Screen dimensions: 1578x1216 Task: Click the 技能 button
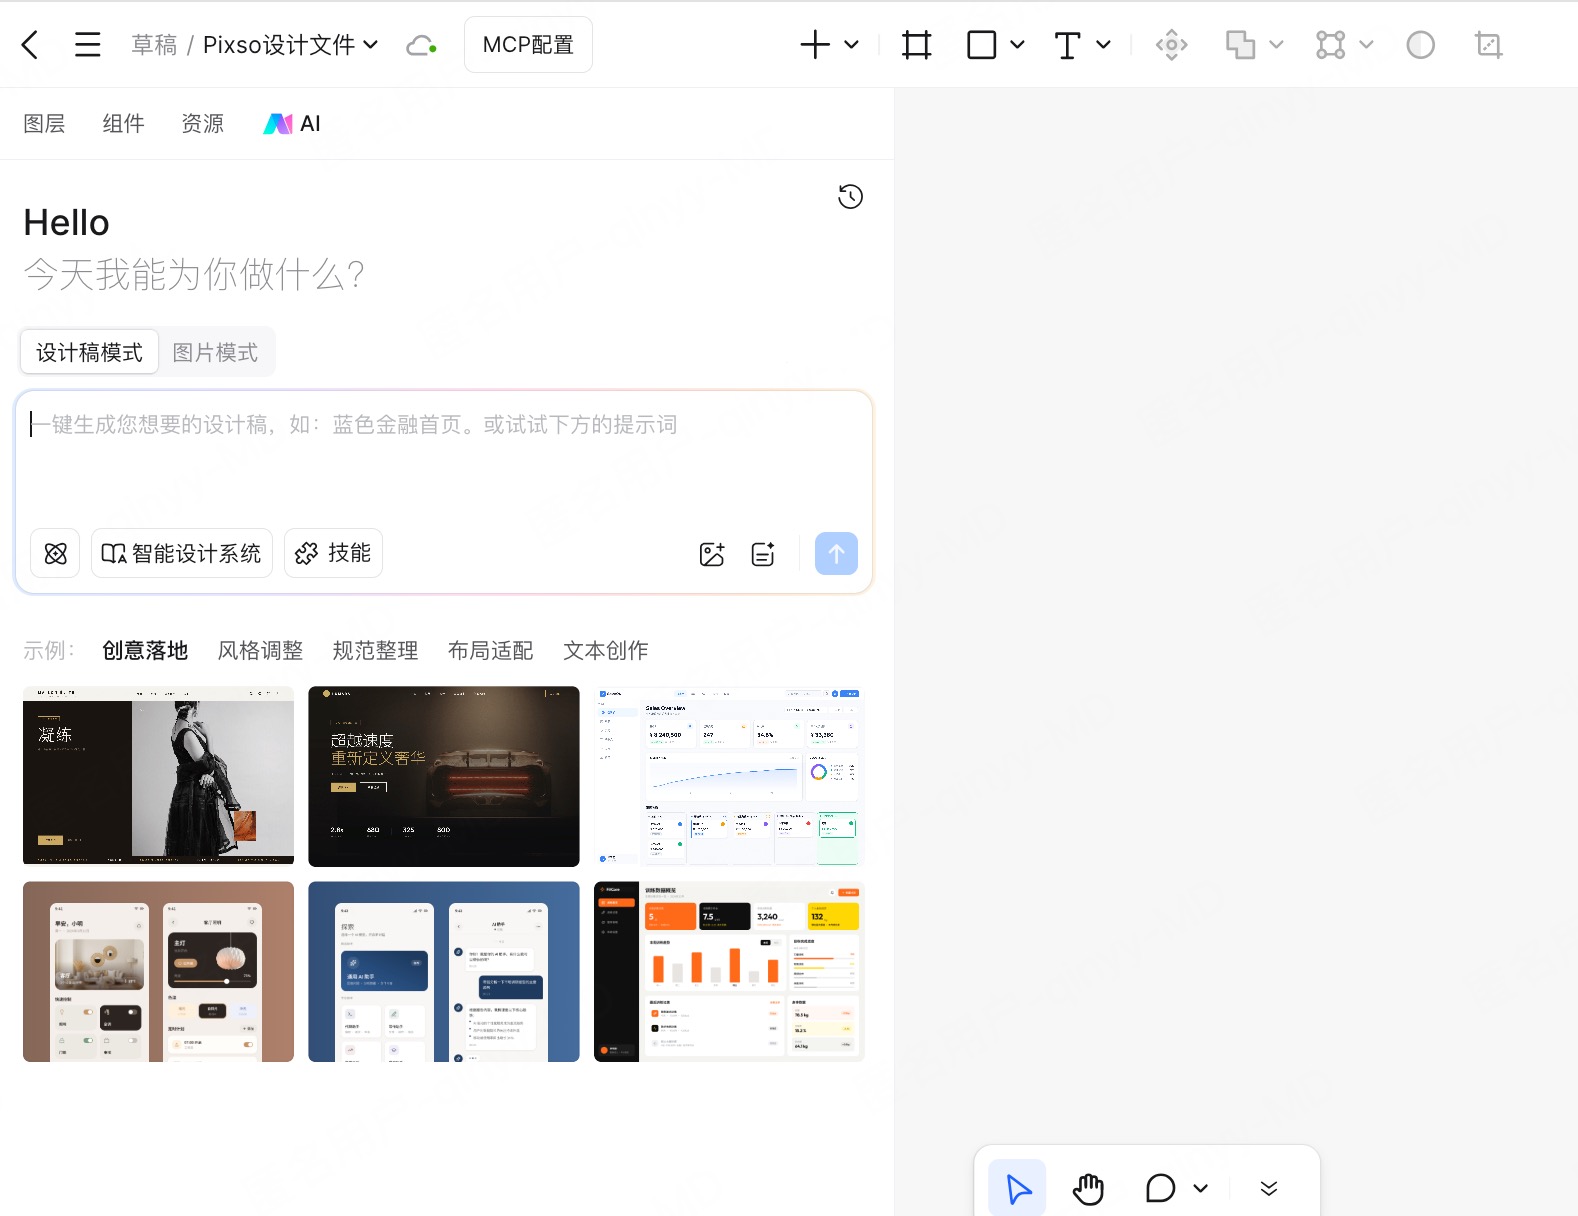(334, 553)
